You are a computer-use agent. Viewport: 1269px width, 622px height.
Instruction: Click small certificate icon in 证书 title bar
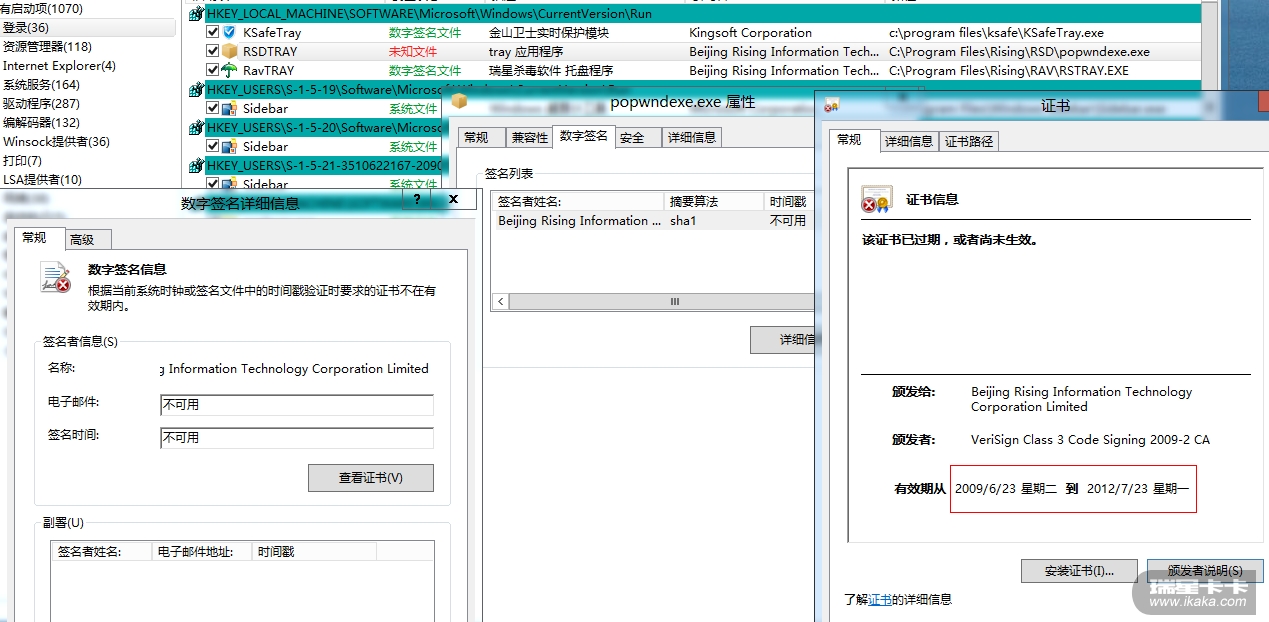click(832, 105)
